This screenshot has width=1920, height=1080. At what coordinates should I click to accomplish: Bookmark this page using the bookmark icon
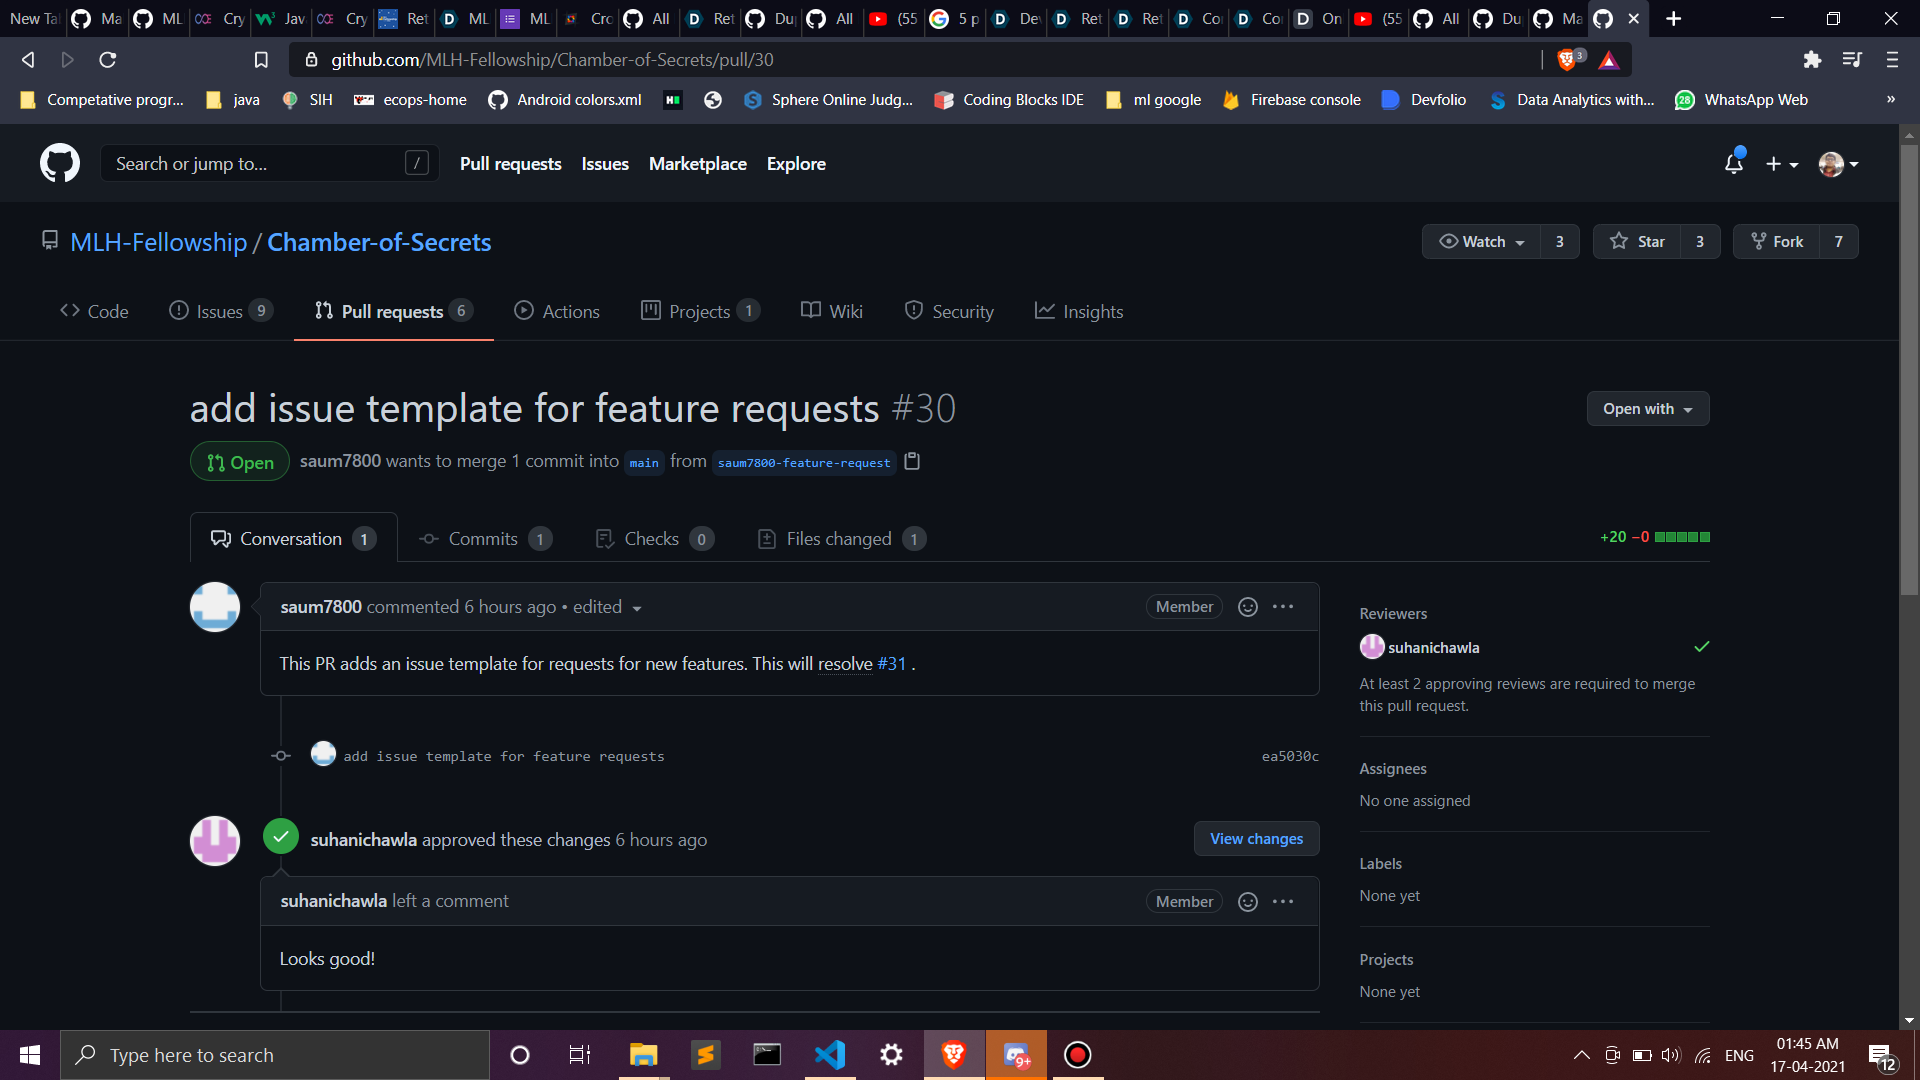261,60
